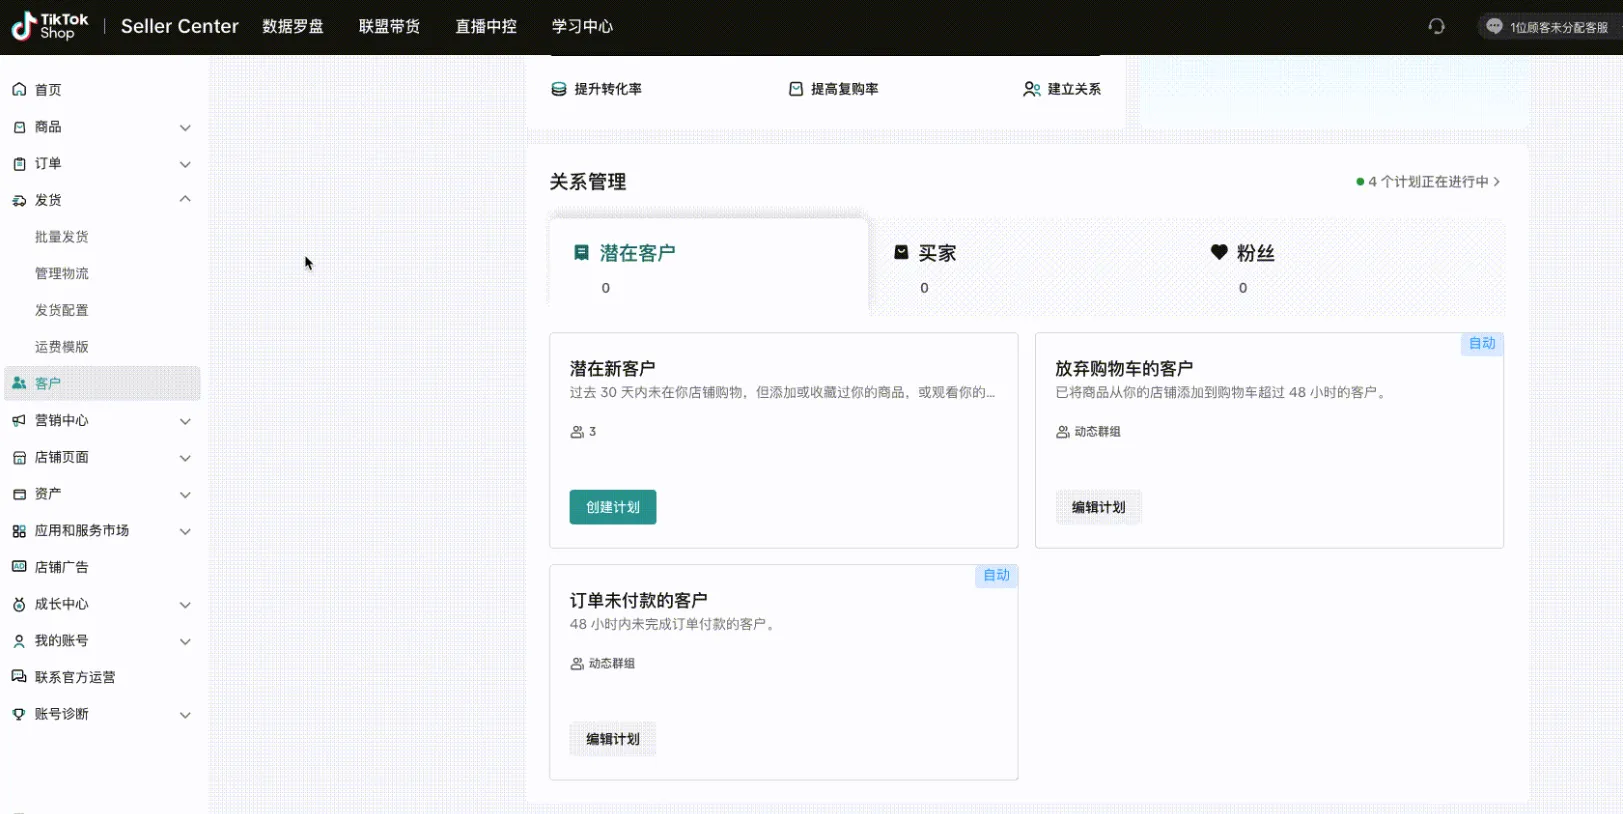Open 批量发货 in sidebar
1623x814 pixels.
(62, 237)
